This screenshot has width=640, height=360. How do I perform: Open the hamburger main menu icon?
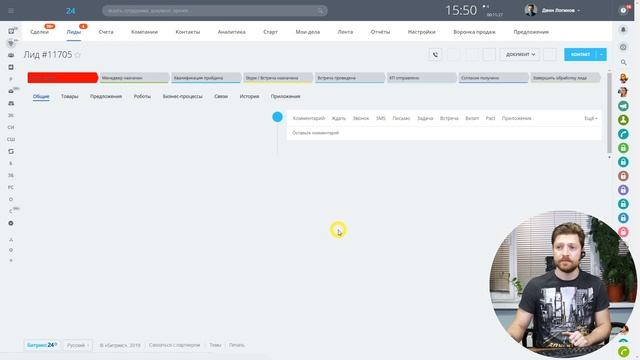pyautogui.click(x=11, y=11)
